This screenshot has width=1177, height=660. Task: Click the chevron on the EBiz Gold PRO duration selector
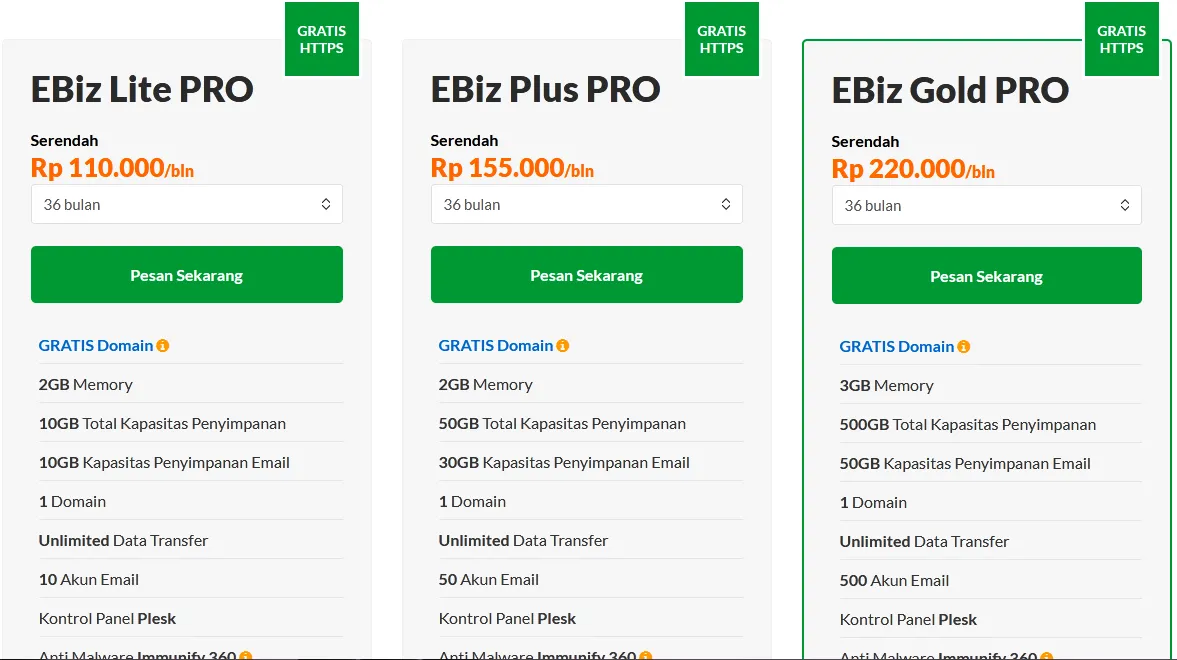[1126, 204]
